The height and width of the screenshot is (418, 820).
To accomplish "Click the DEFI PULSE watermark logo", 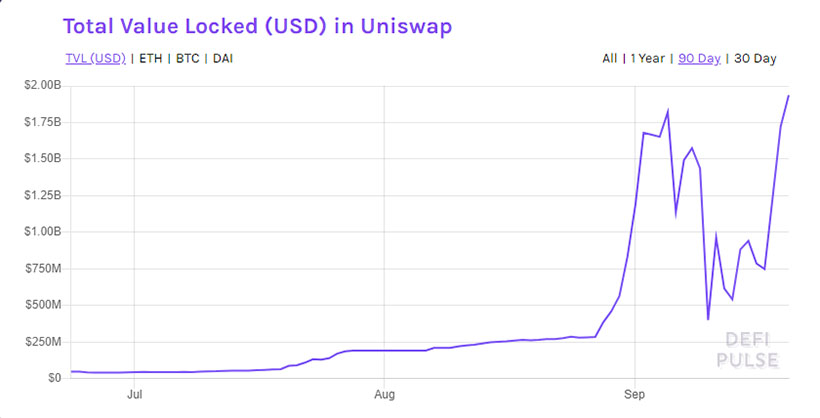I will (745, 350).
